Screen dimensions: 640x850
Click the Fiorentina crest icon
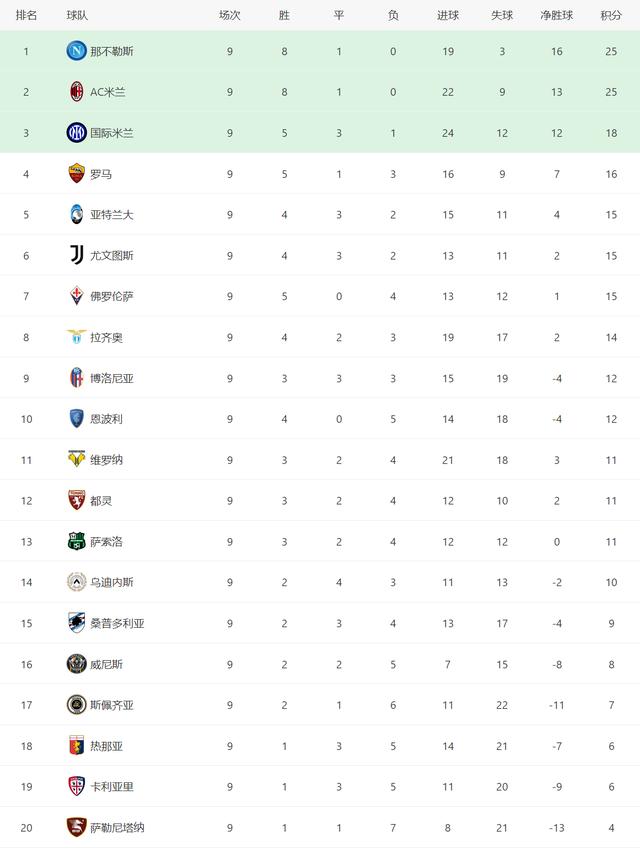pyautogui.click(x=76, y=297)
